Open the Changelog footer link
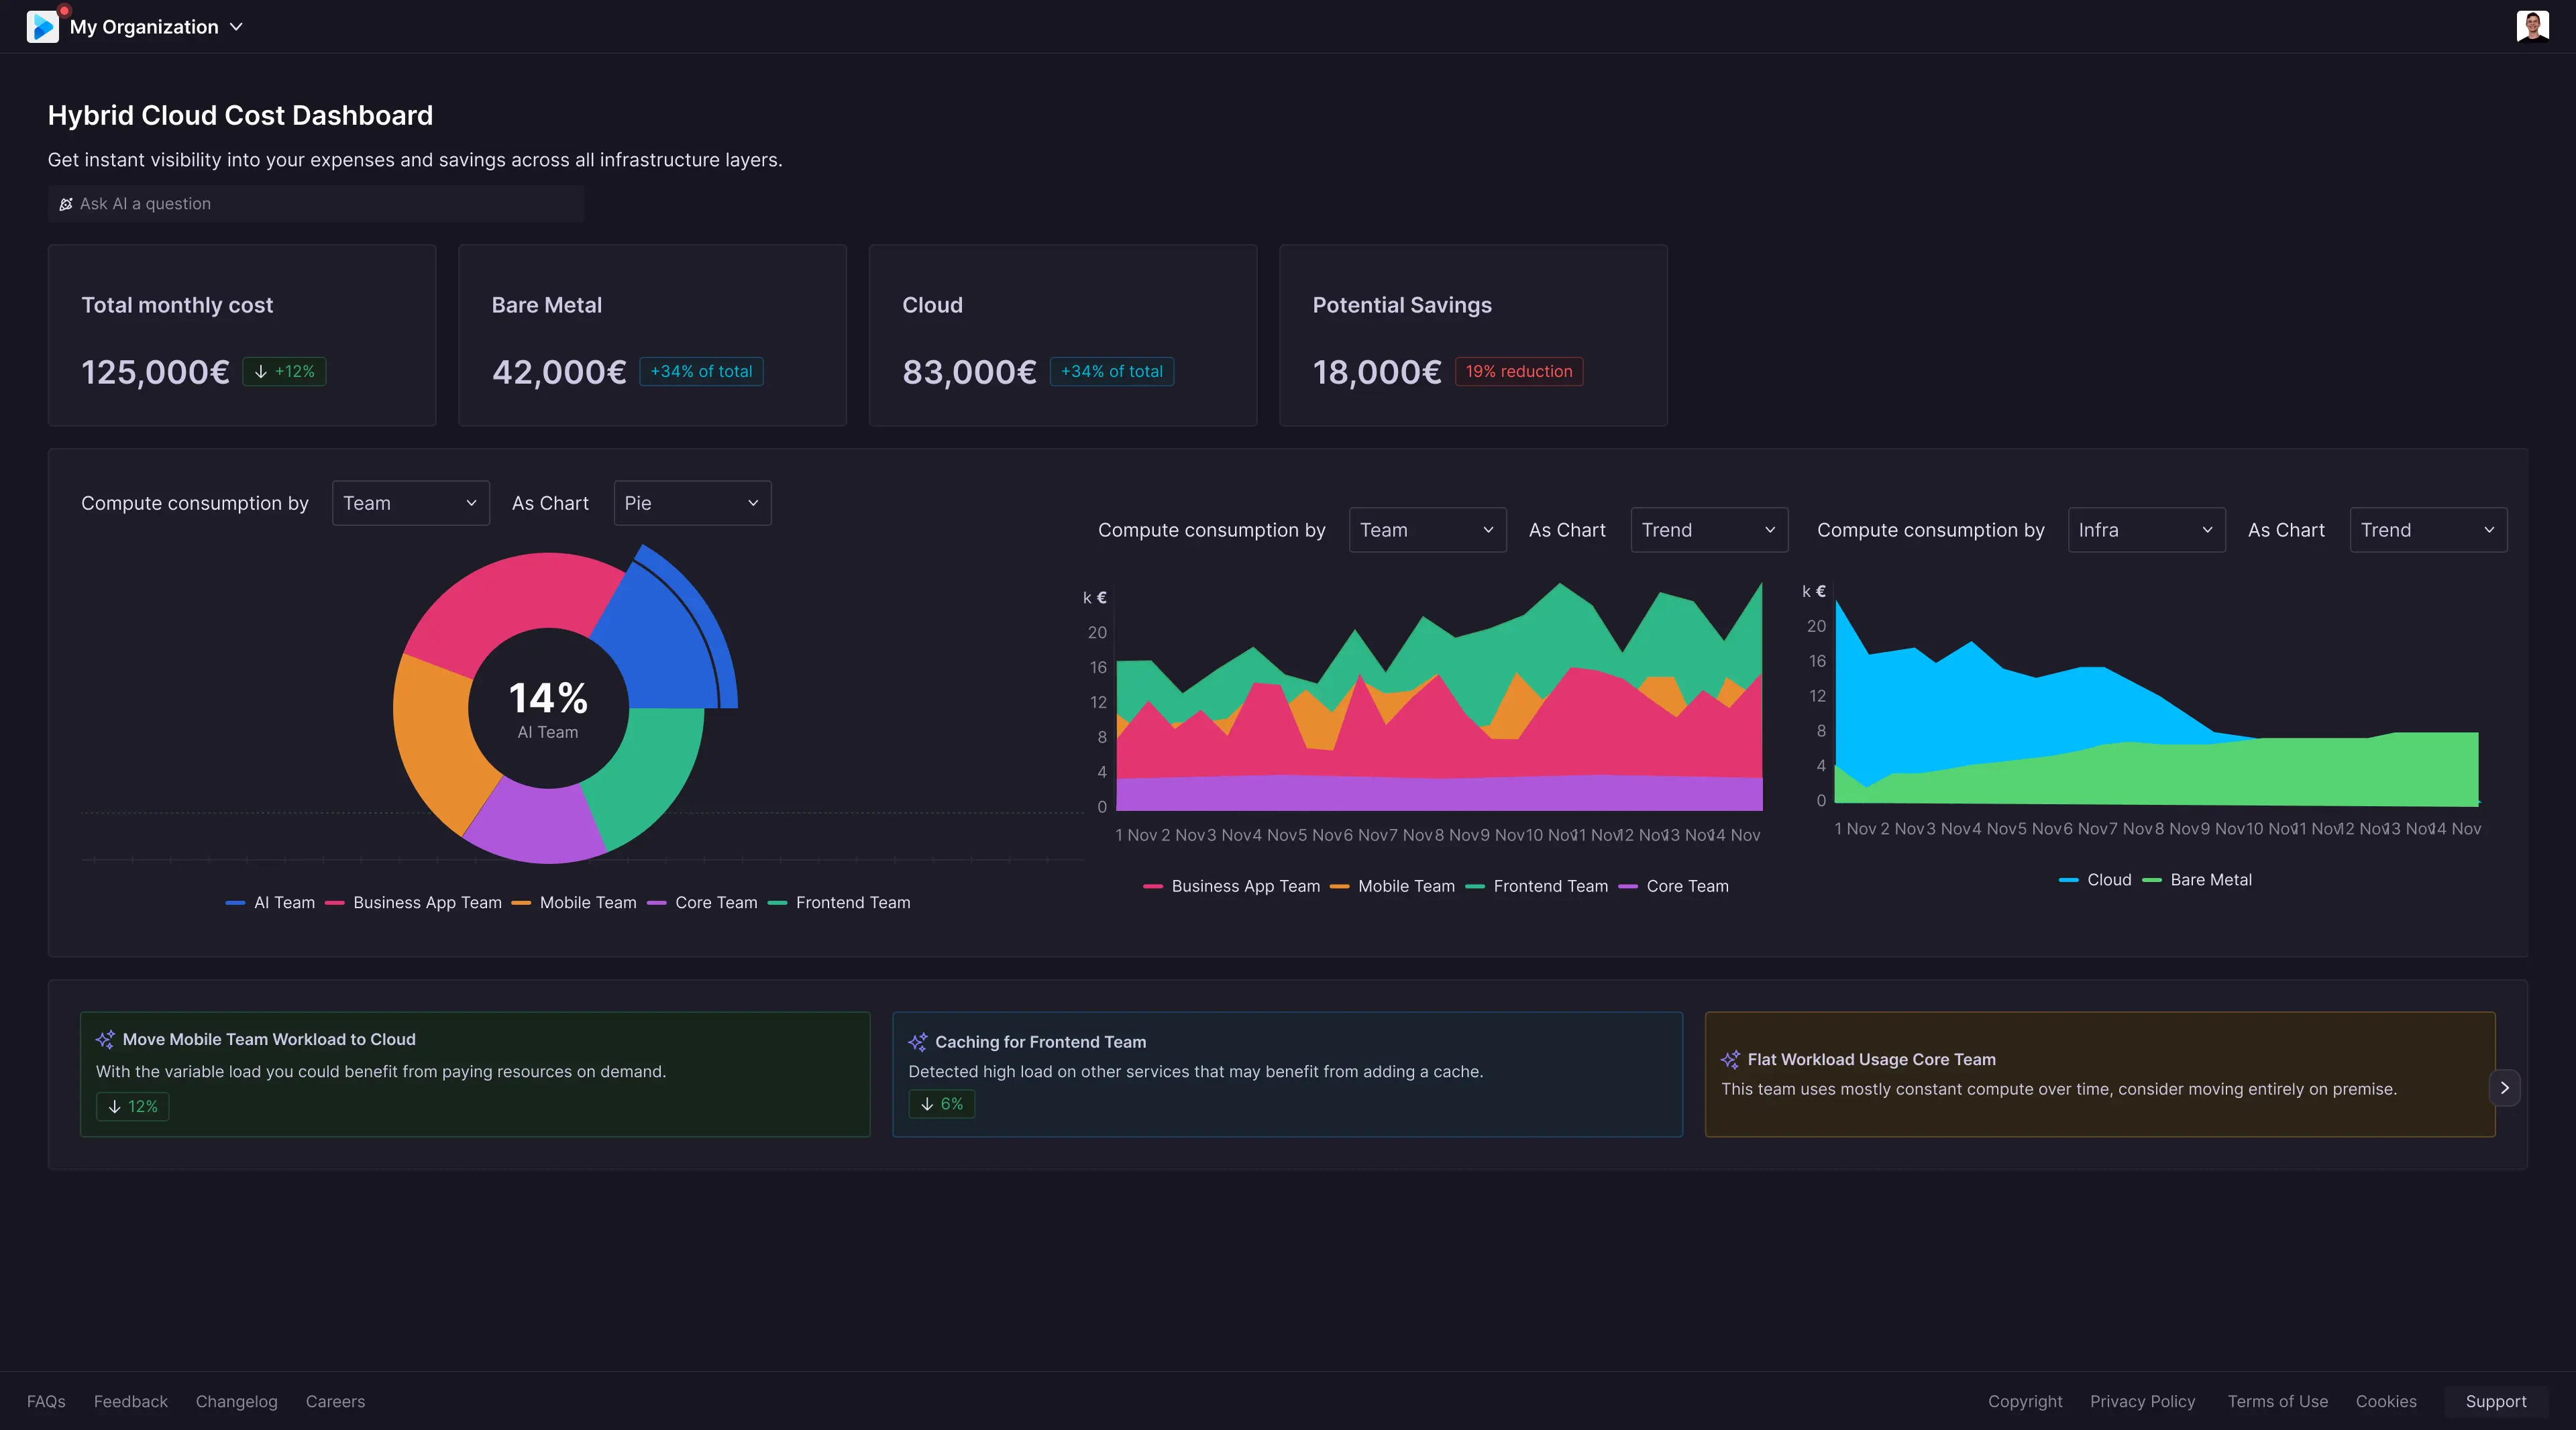This screenshot has height=1430, width=2576. click(236, 1401)
